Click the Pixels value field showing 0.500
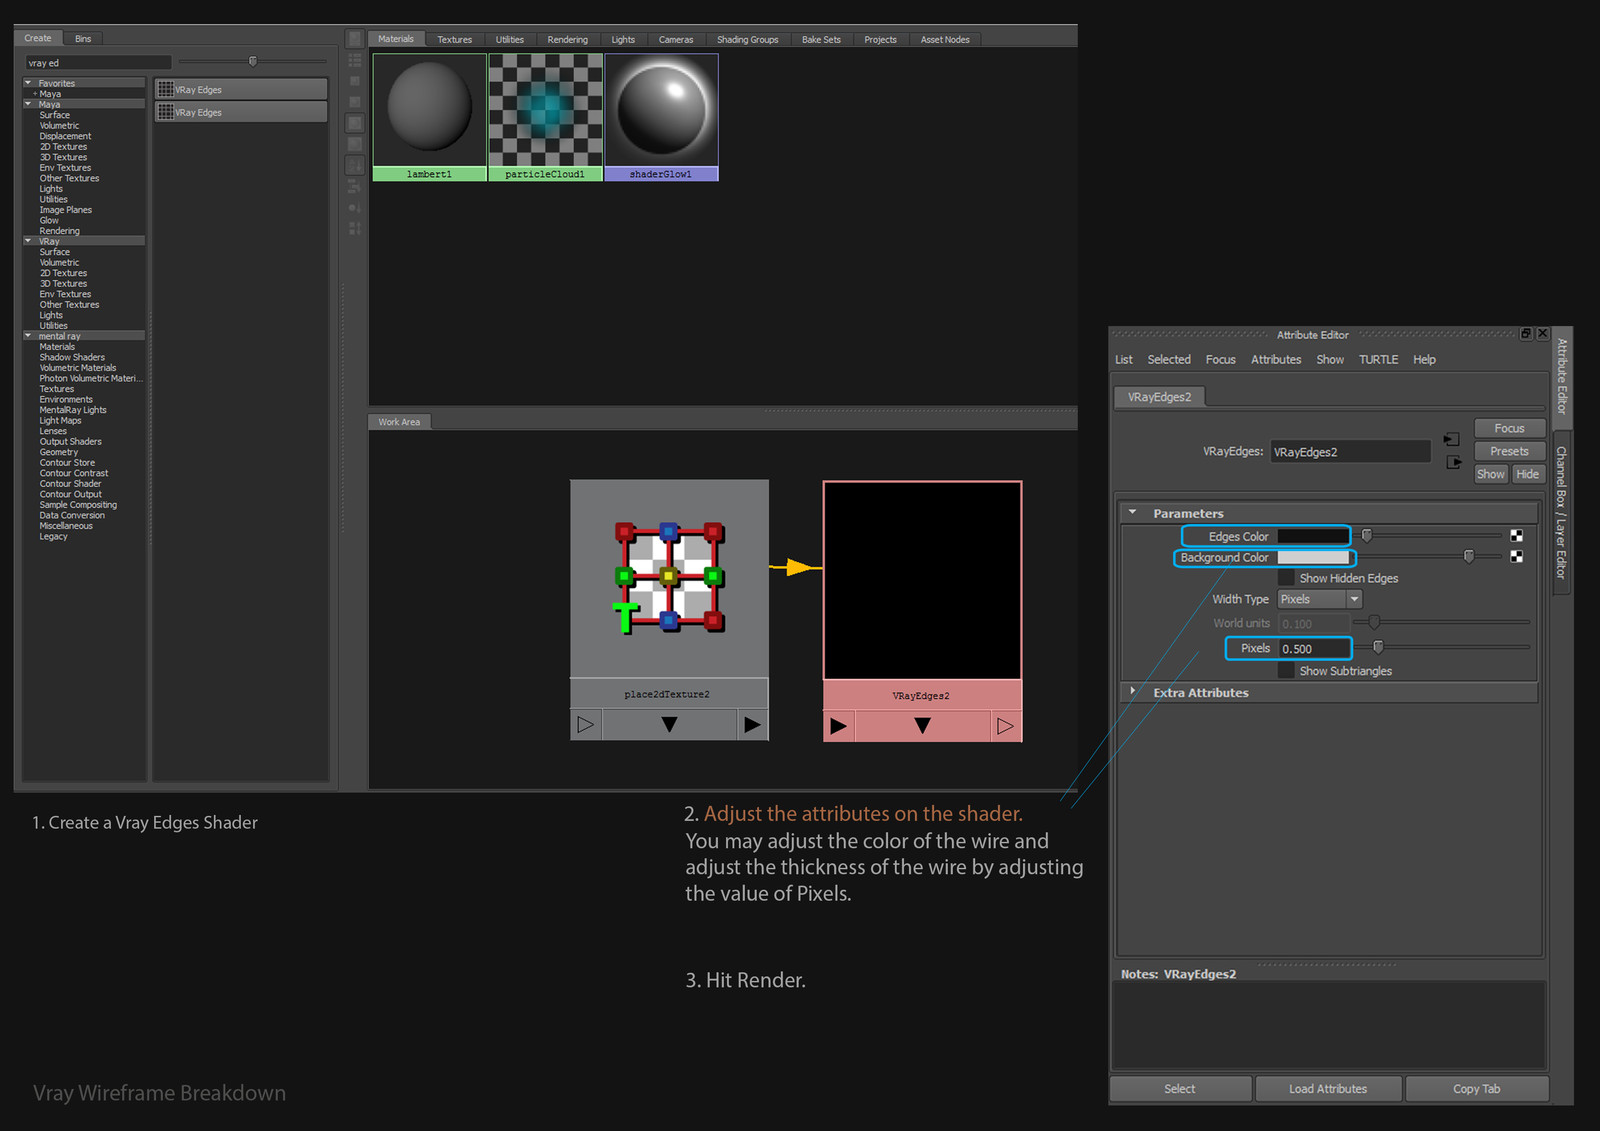1600x1131 pixels. tap(1314, 648)
